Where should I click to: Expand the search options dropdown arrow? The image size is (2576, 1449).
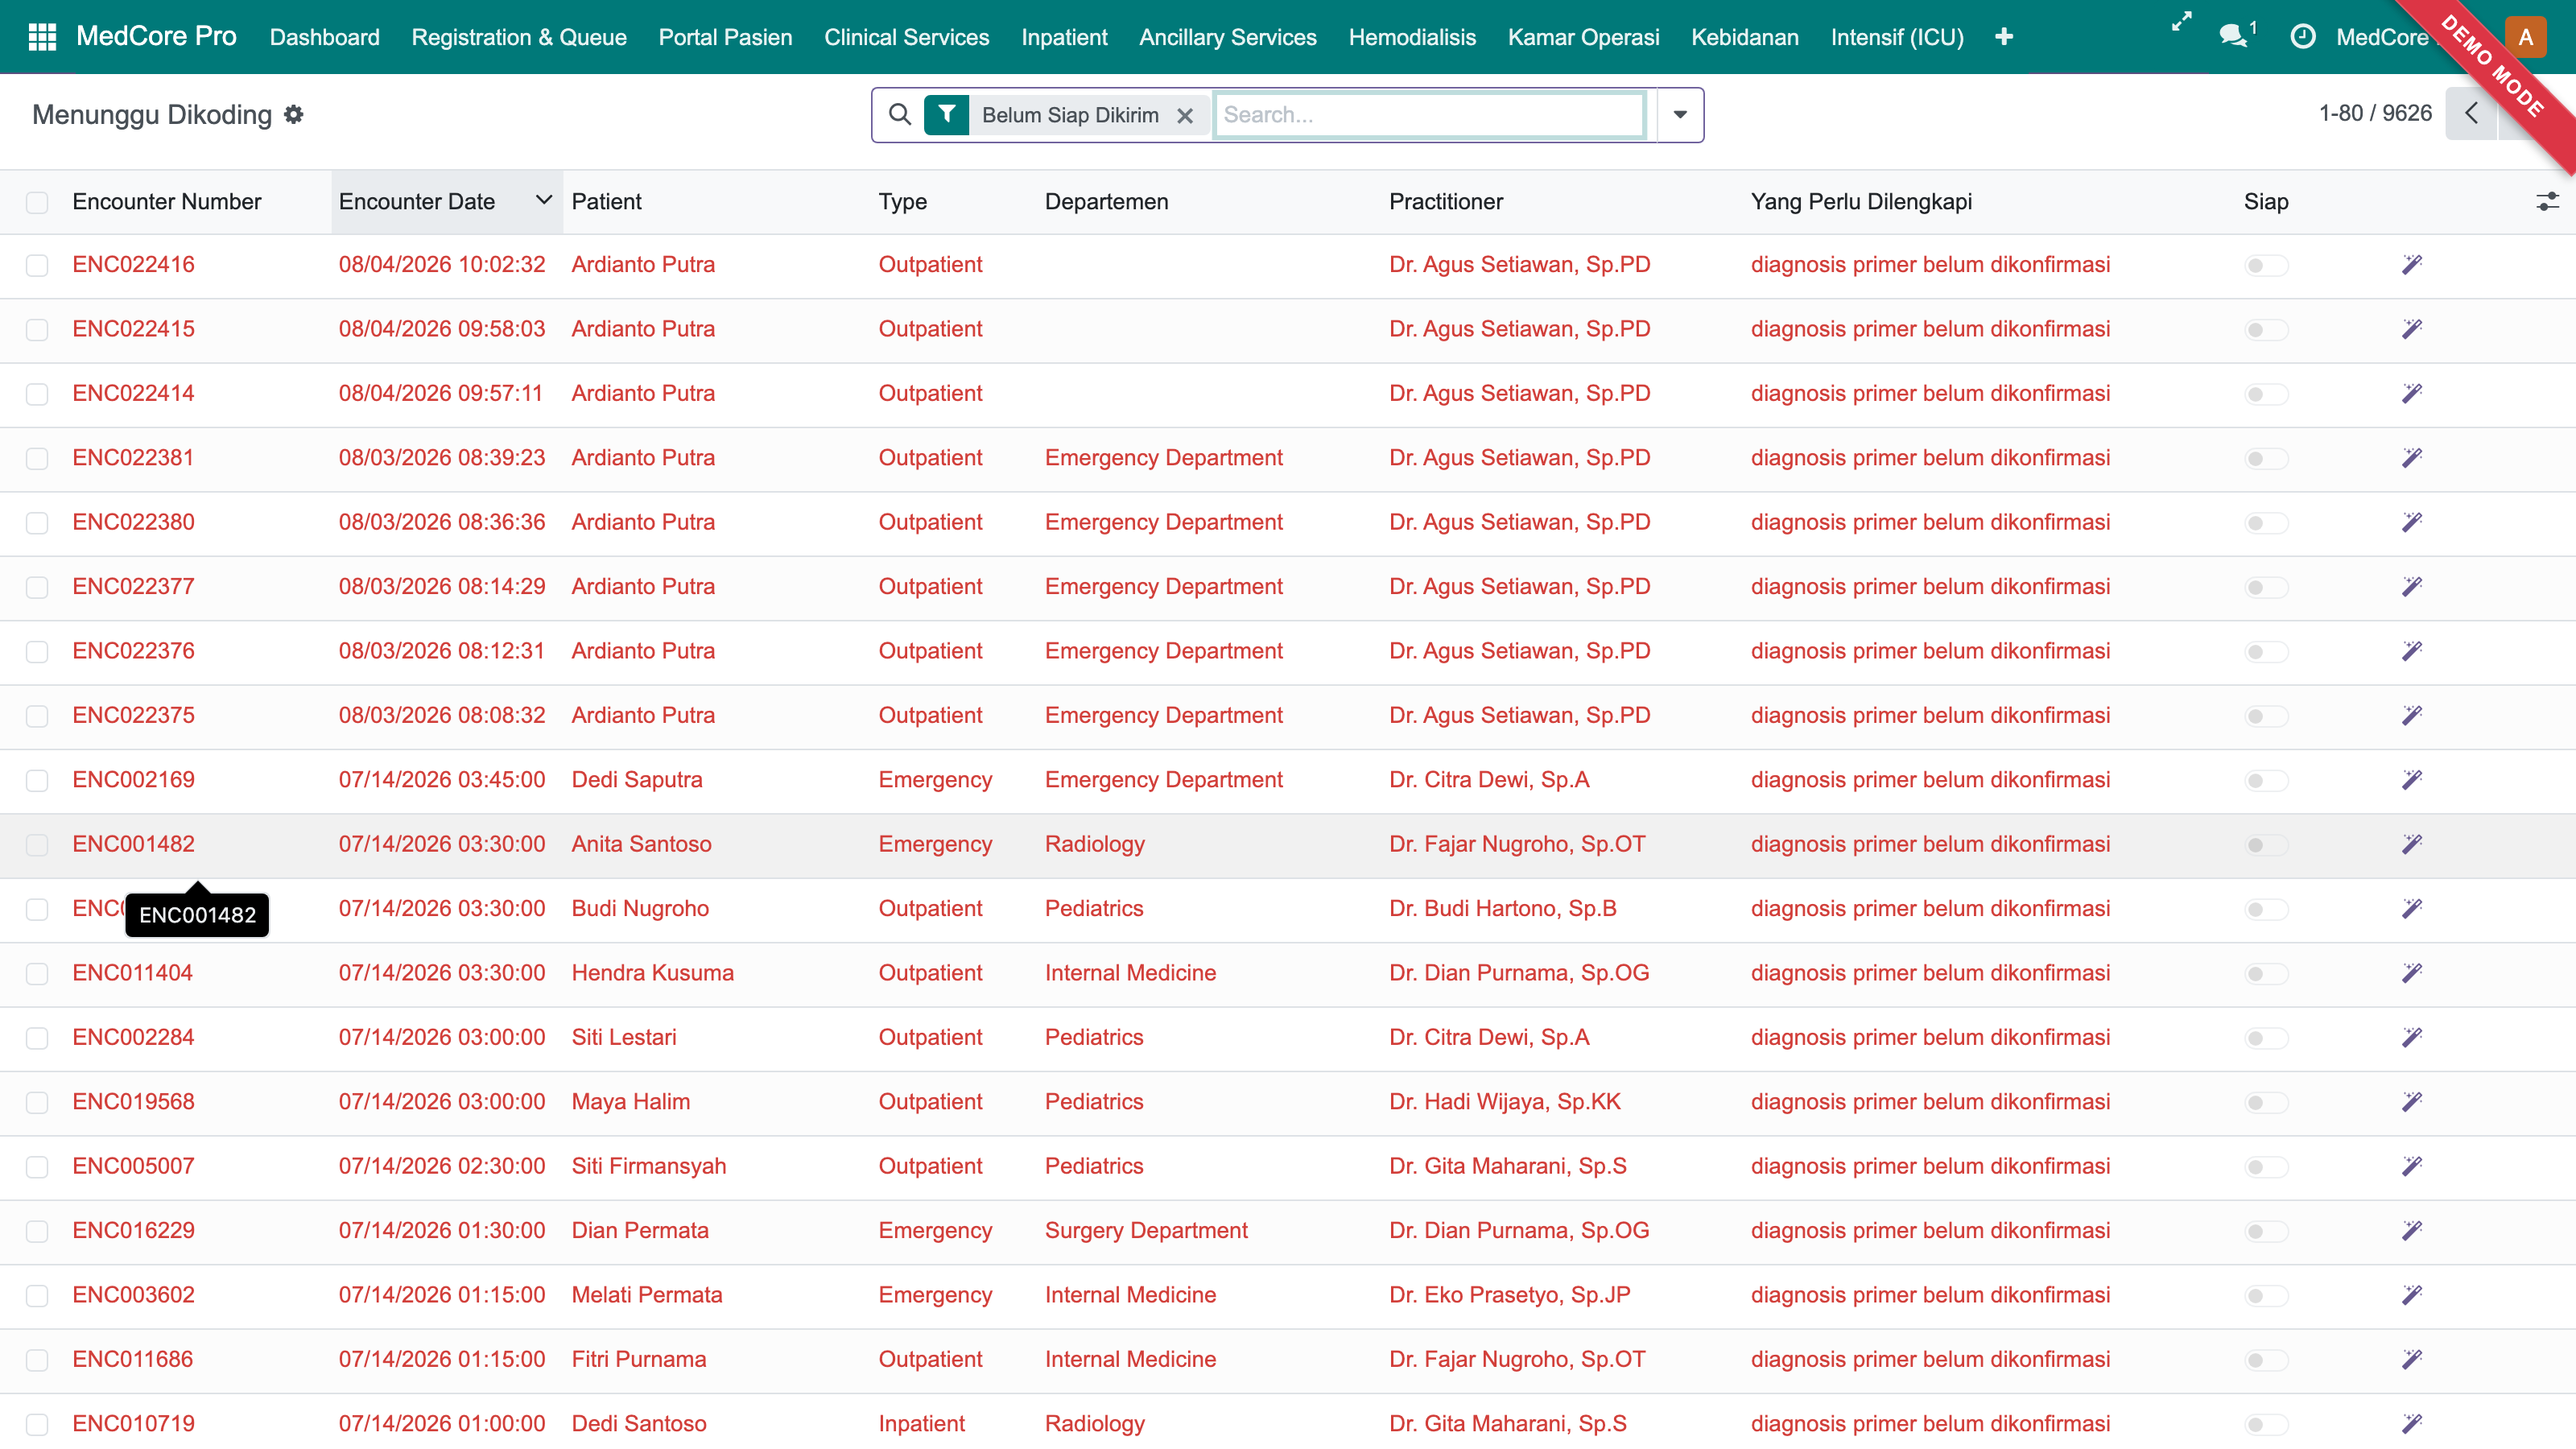coord(1680,115)
